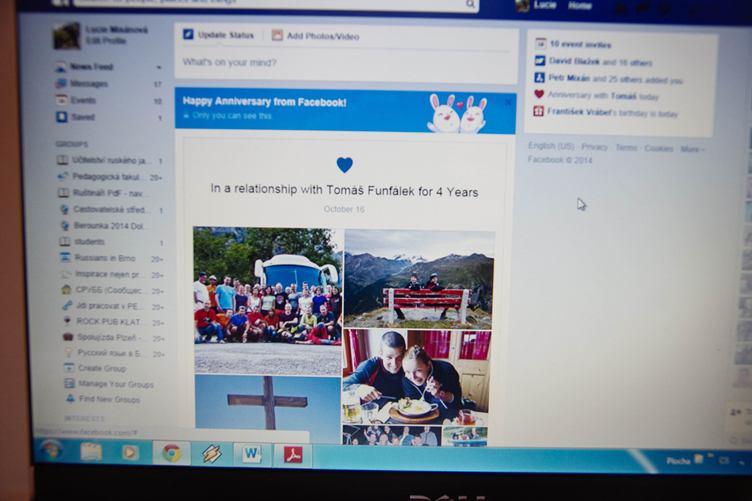Expand the More footer dropdown
Image resolution: width=752 pixels, height=501 pixels.
coord(692,149)
